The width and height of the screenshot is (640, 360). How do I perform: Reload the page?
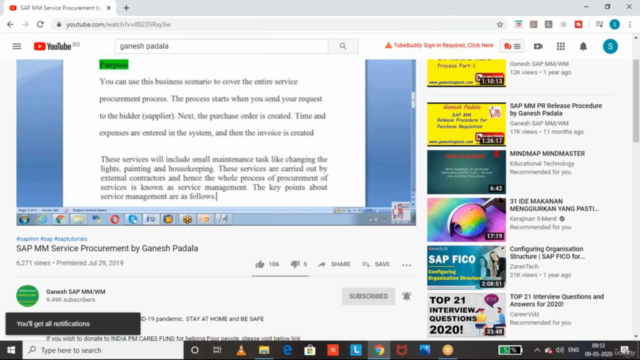click(x=40, y=24)
